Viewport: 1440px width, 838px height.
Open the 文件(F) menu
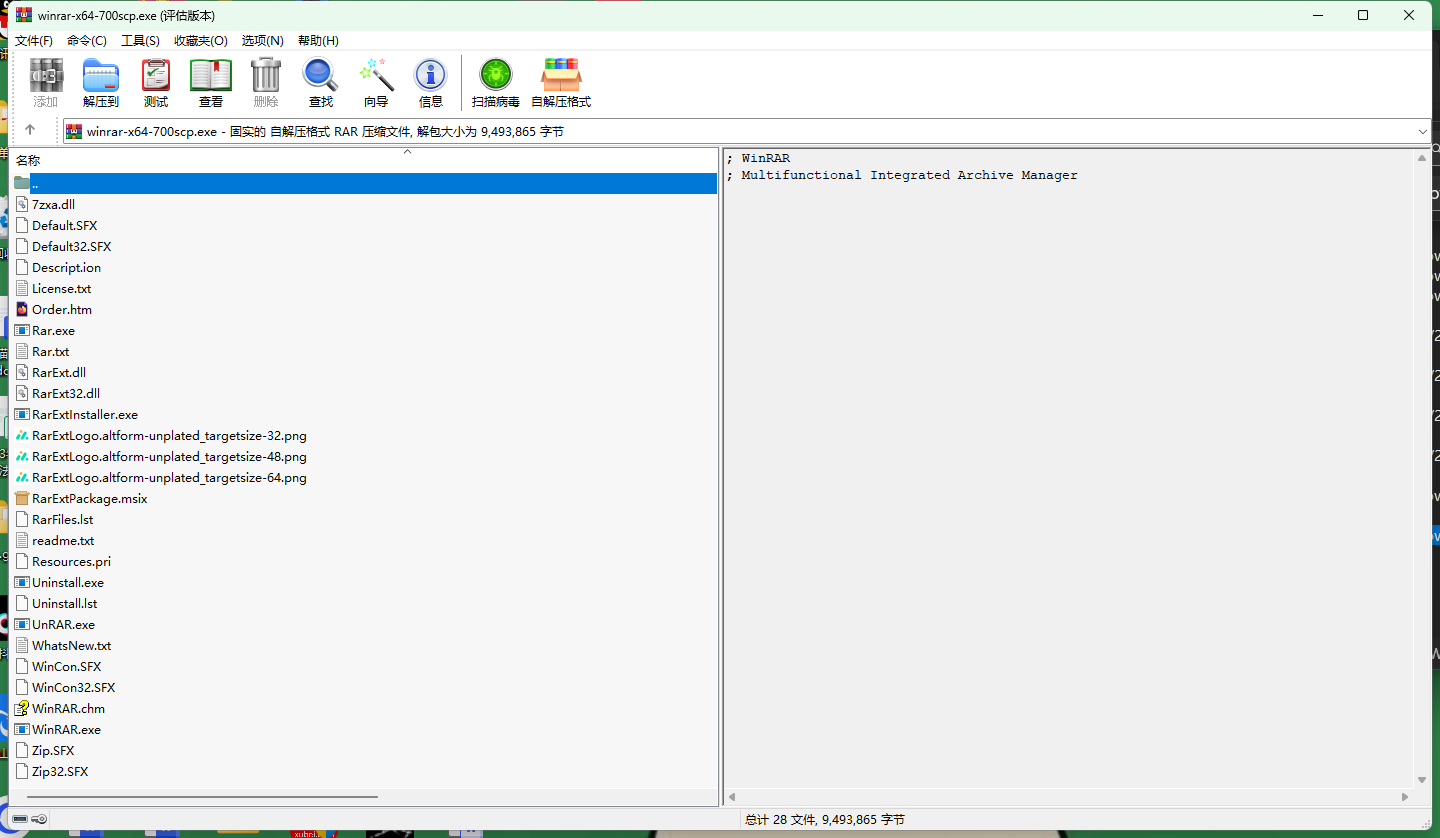point(34,40)
